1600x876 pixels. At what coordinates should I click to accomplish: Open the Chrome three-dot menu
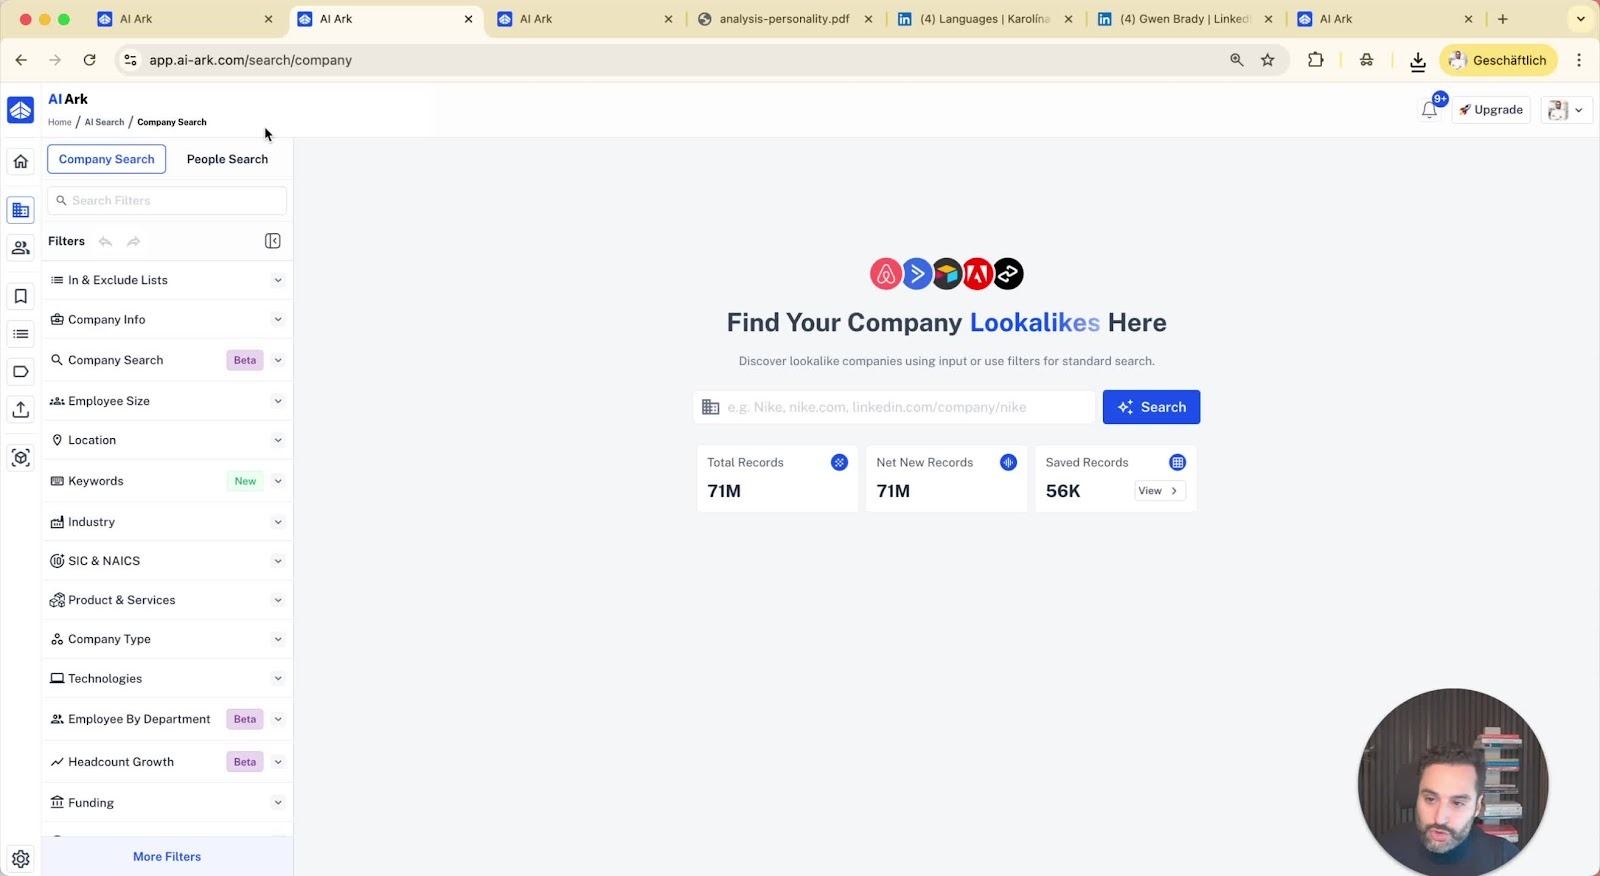(1579, 60)
